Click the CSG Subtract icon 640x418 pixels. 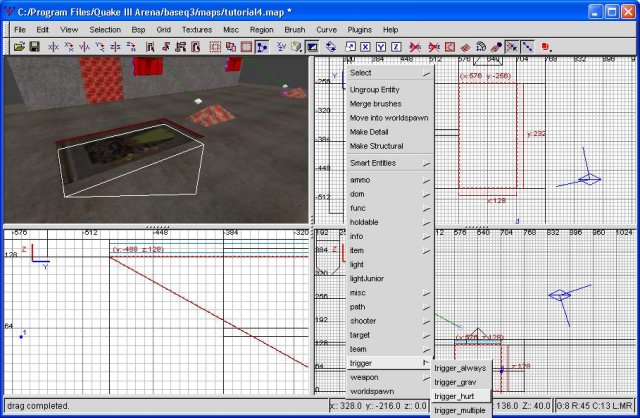pos(231,47)
